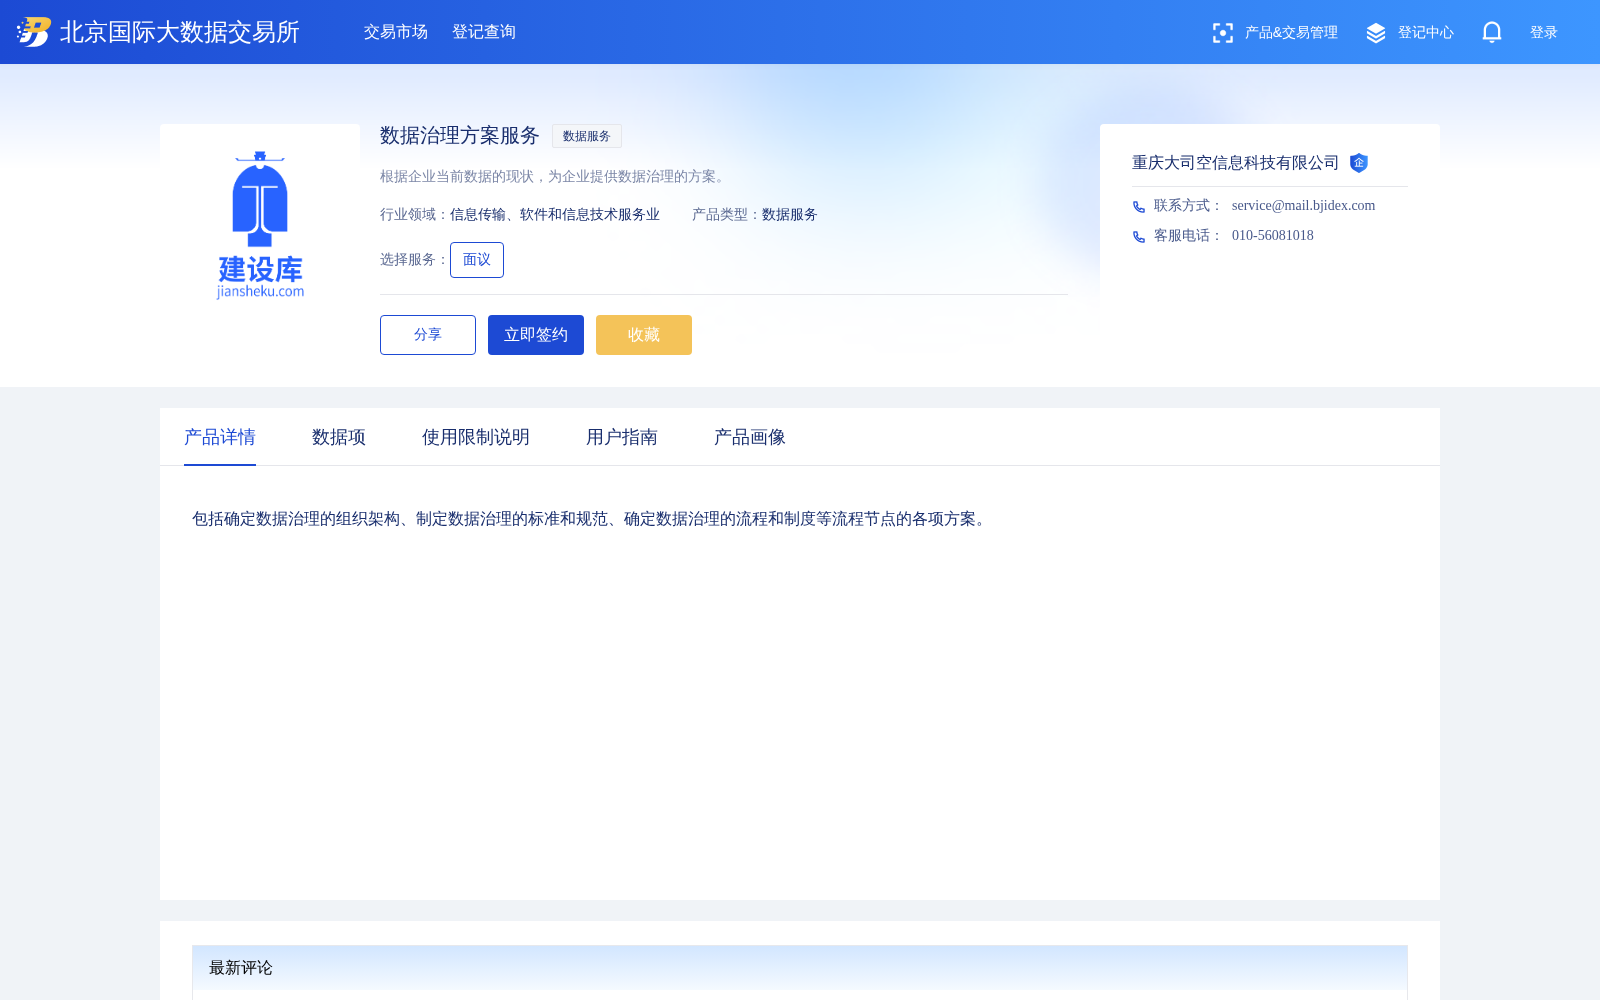
Task: Click the phone icon beside 客服电话
Action: (1139, 237)
